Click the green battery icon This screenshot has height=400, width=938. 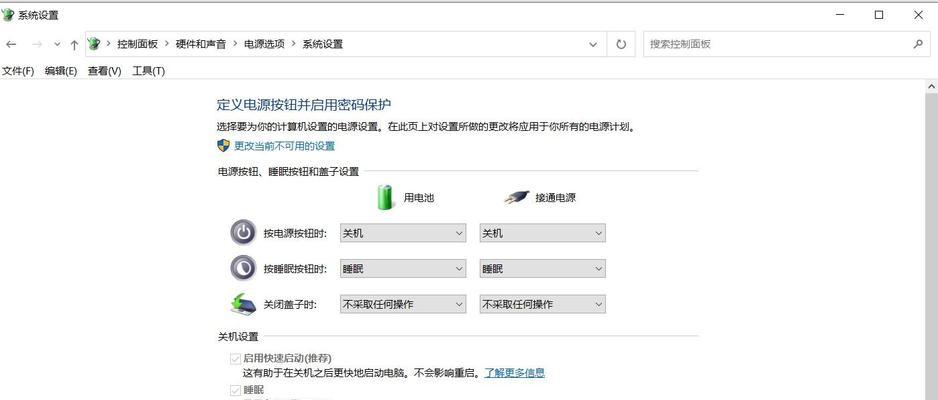pyautogui.click(x=386, y=197)
